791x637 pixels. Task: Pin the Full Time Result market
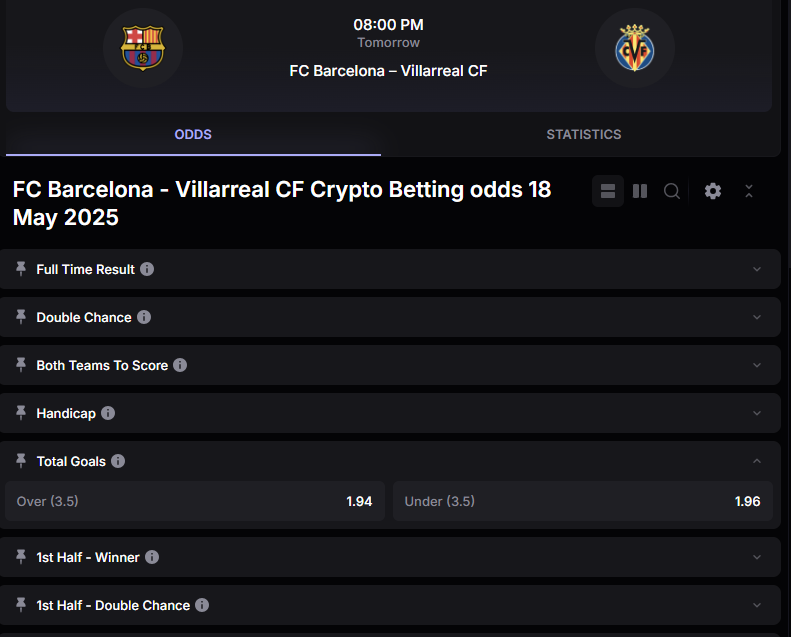(21, 269)
